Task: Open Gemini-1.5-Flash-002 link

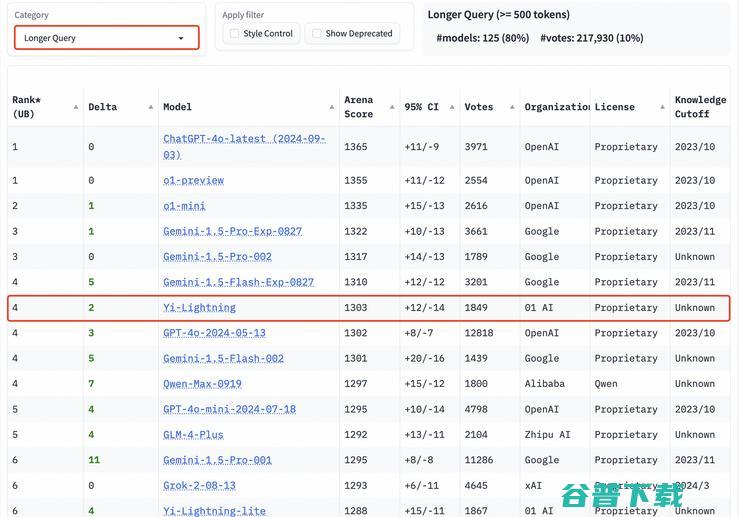Action: pos(223,358)
